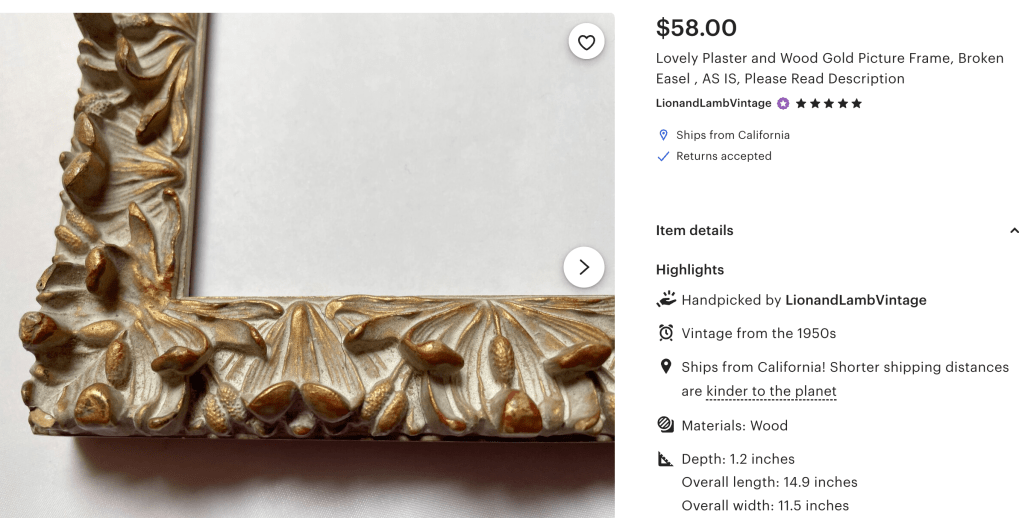Click the dimensions ruler icon
Screen dimensions: 1022x518
pos(666,459)
